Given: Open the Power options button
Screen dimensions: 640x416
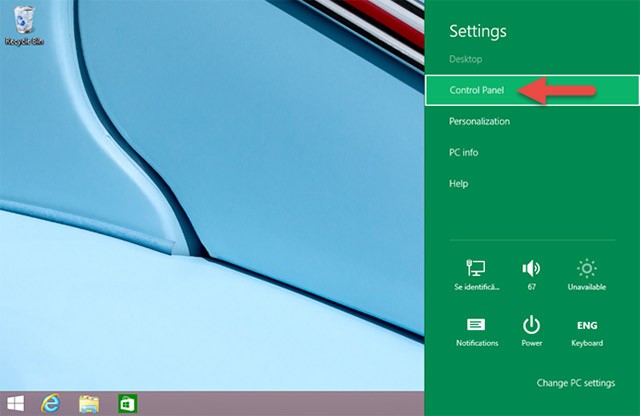Looking at the screenshot, I should (x=531, y=326).
